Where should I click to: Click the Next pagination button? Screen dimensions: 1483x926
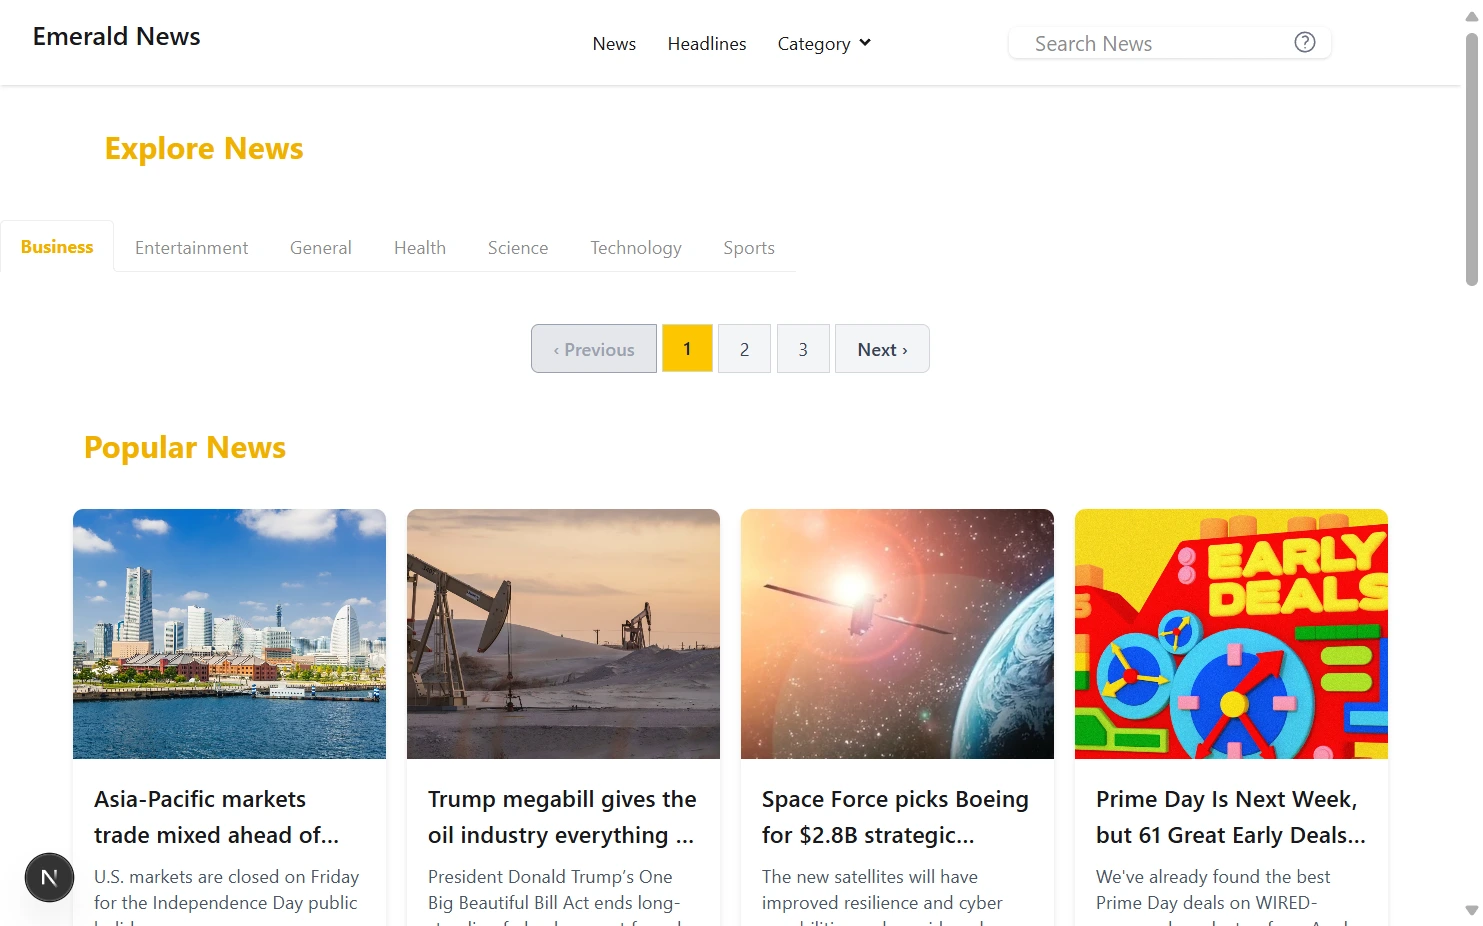tap(882, 349)
